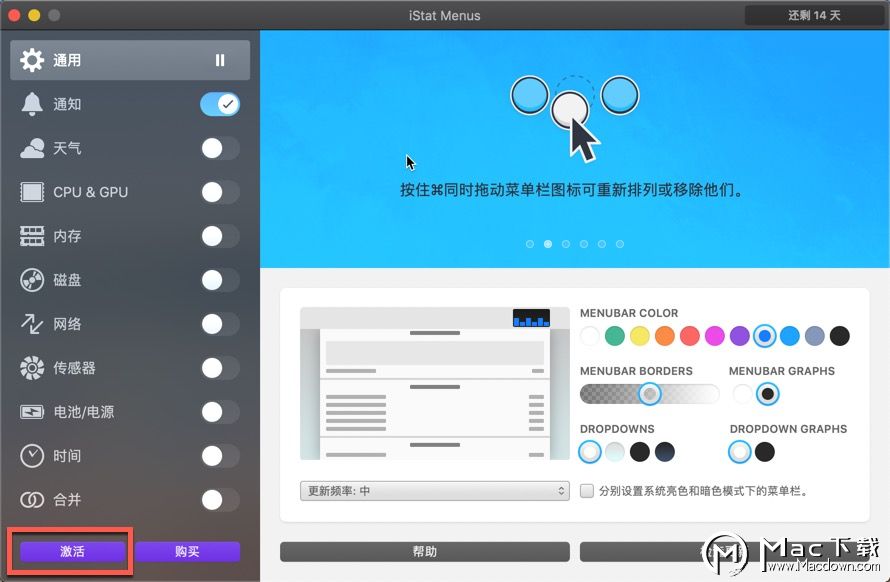This screenshot has height=582, width=890.
Task: Enable the 电池/电源 switch
Action: coord(220,412)
